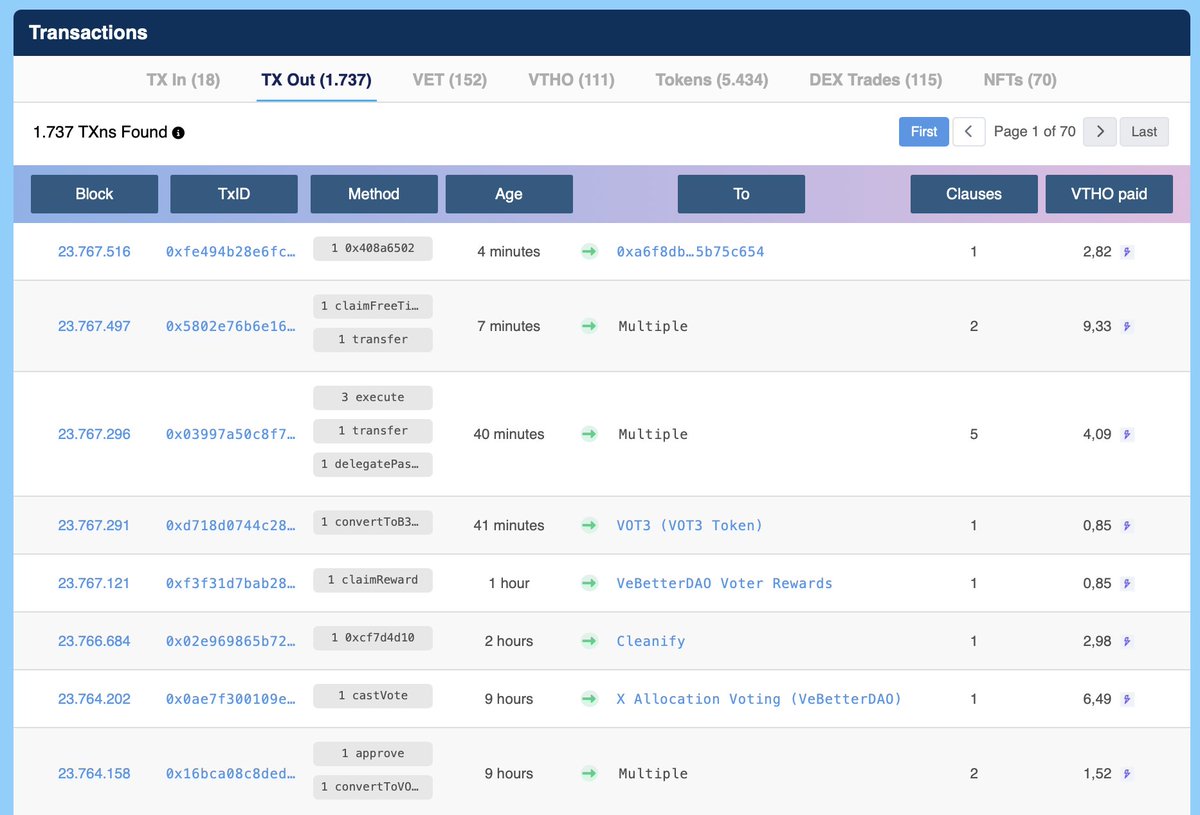Click the claimFreeTi… method badge
This screenshot has width=1200, height=815.
coord(373,306)
